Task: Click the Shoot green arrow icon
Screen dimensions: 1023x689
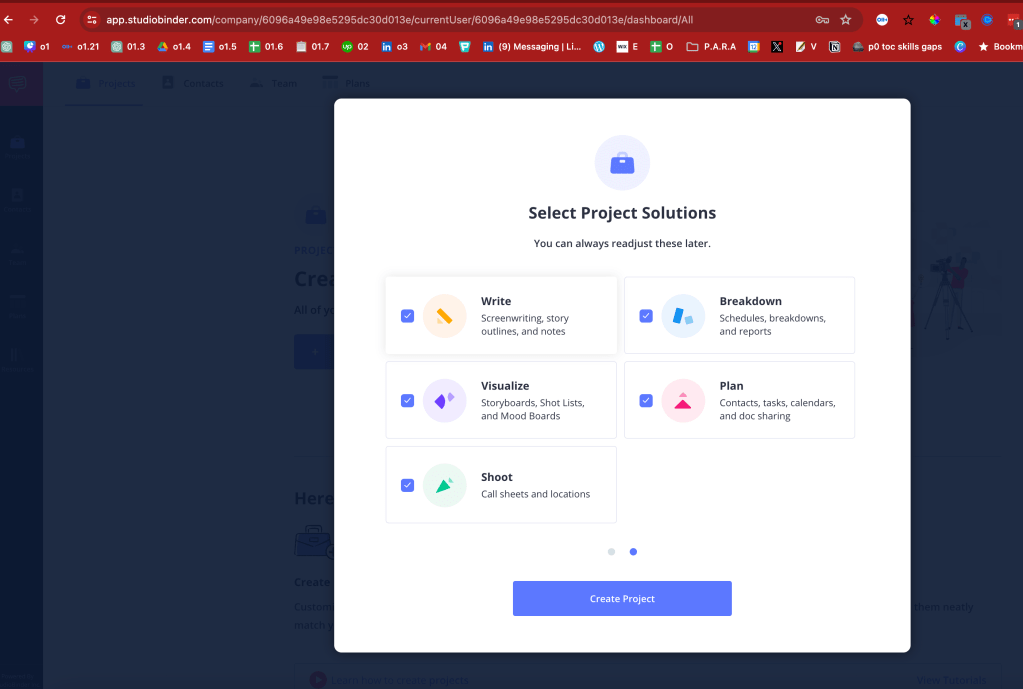Action: 444,485
